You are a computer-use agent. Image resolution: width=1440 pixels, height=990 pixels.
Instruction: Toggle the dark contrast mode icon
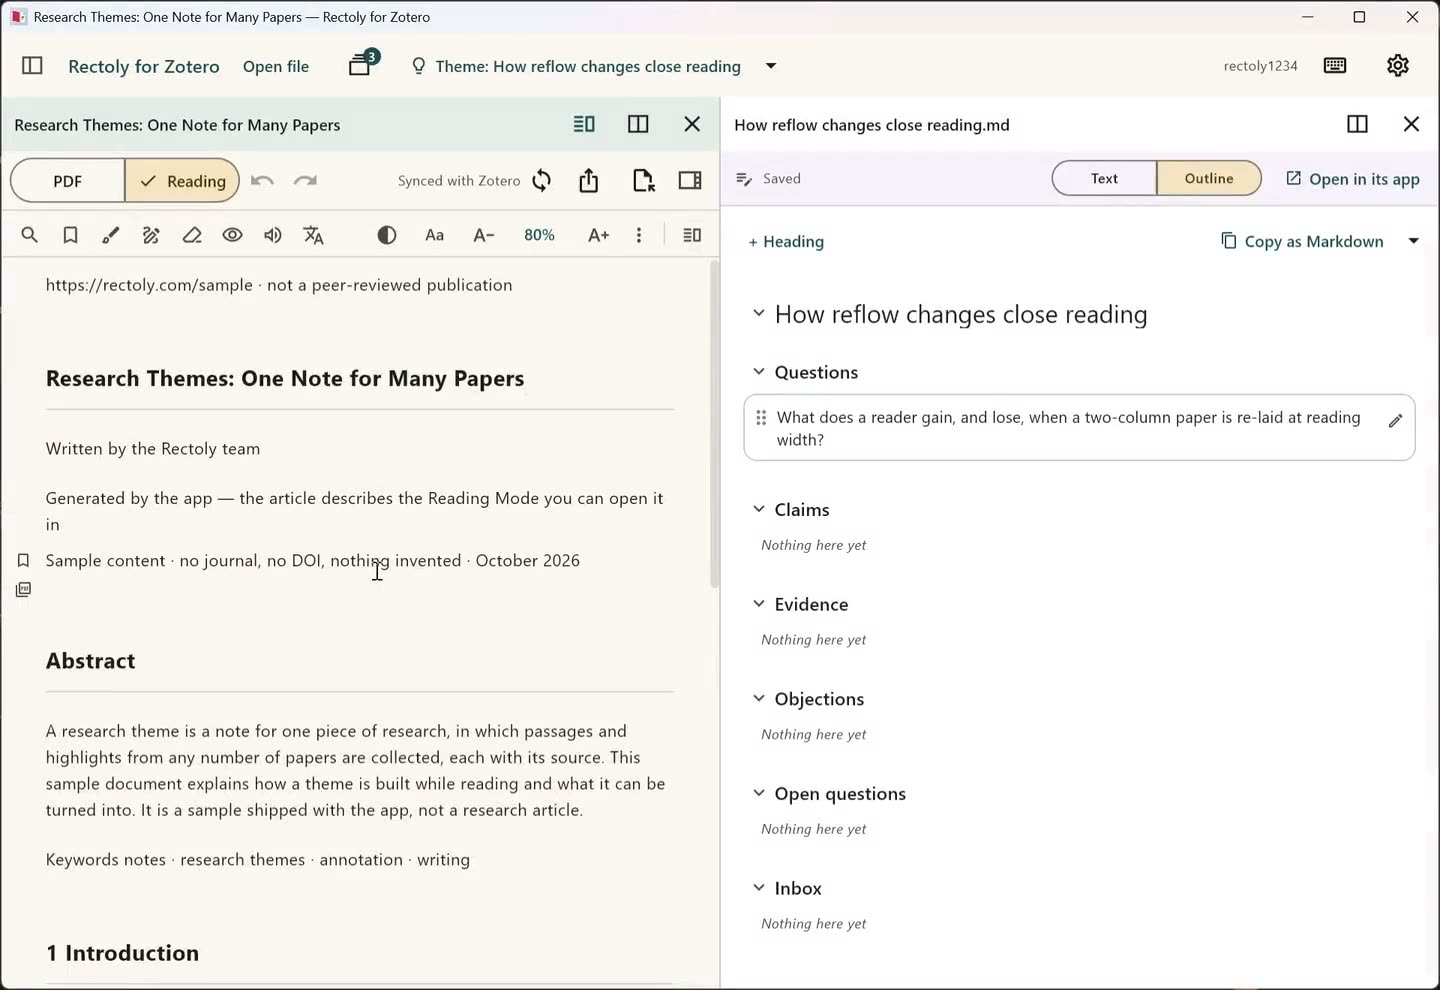(387, 235)
